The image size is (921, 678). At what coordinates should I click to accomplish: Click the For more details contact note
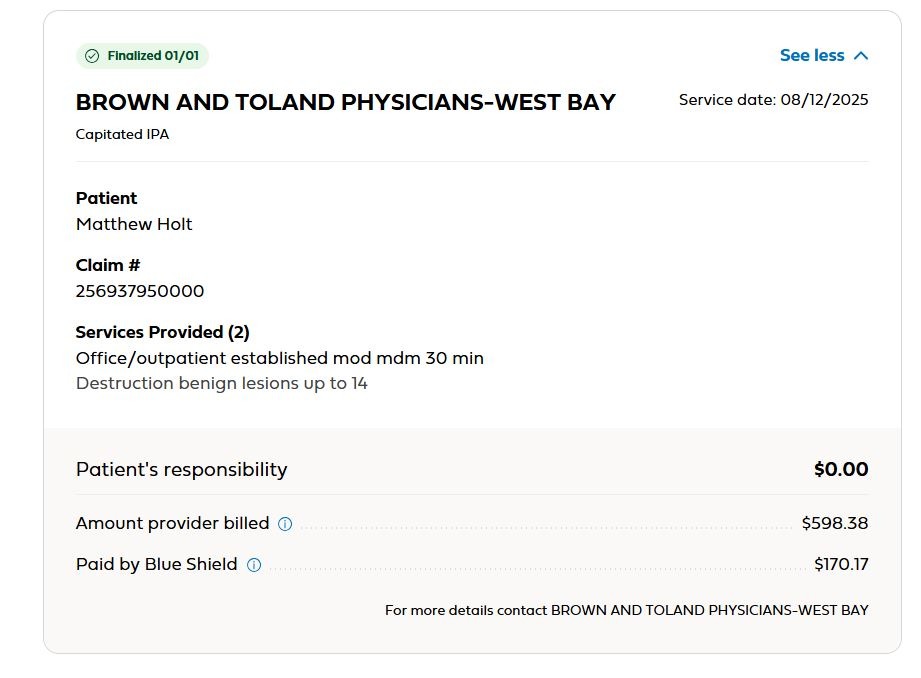pyautogui.click(x=626, y=610)
